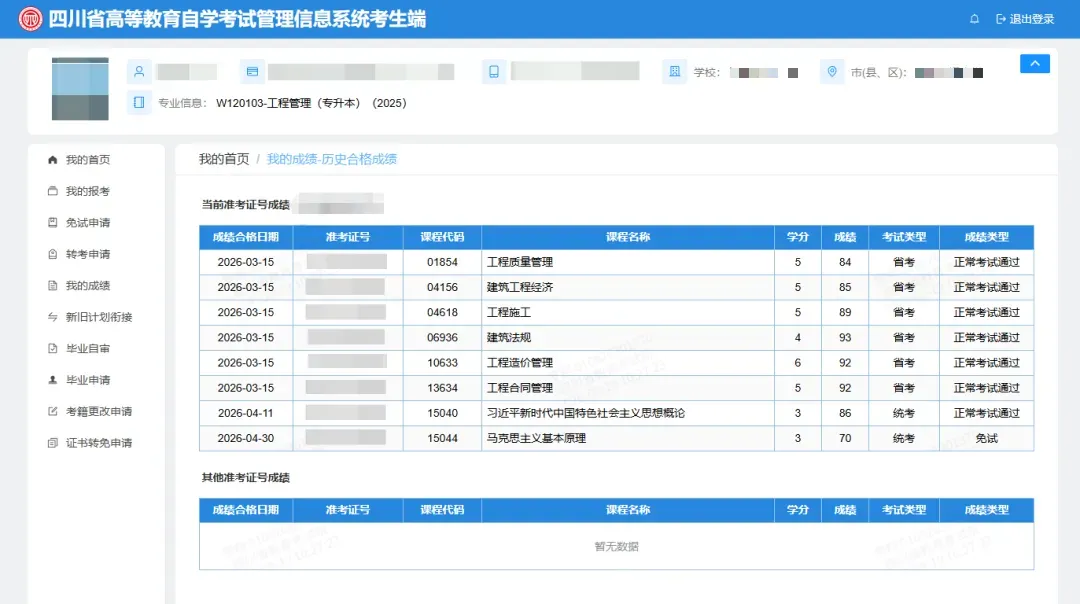1080x604 pixels.
Task: Click the 新旧计划衔接 sidebar icon
Action: (x=52, y=317)
